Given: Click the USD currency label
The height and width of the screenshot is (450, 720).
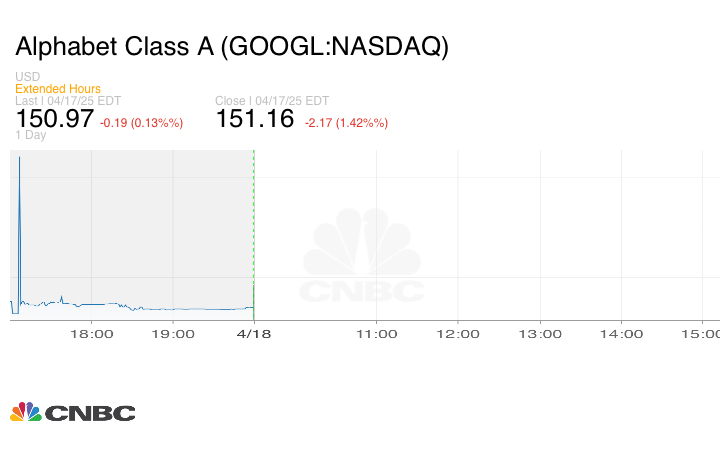Looking at the screenshot, I should (27, 77).
